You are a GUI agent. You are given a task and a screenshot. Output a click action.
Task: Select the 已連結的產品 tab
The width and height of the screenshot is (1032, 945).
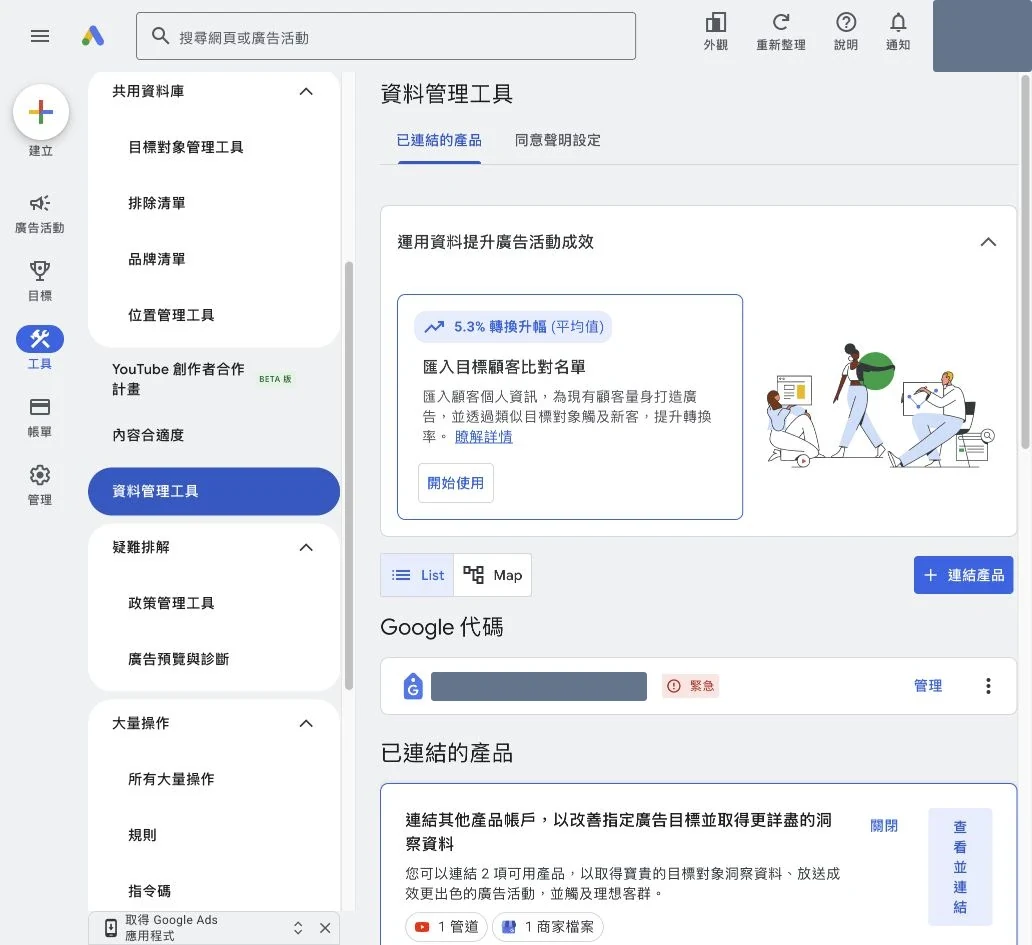tap(439, 140)
